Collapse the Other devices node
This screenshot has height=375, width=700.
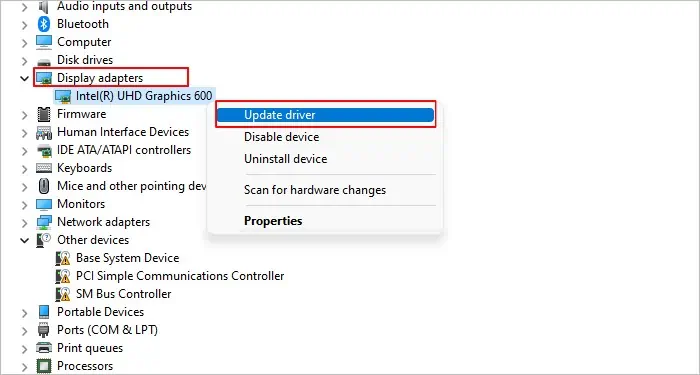coord(24,240)
